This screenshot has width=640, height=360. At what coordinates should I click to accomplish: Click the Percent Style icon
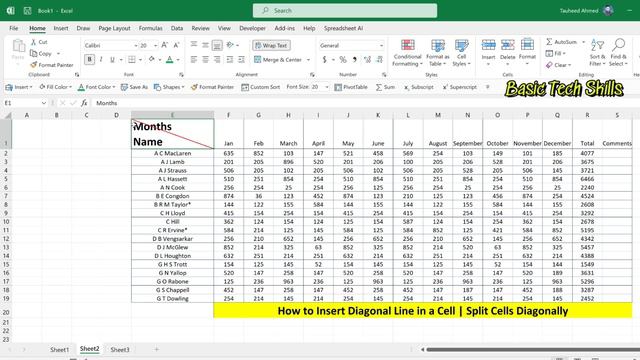(343, 60)
